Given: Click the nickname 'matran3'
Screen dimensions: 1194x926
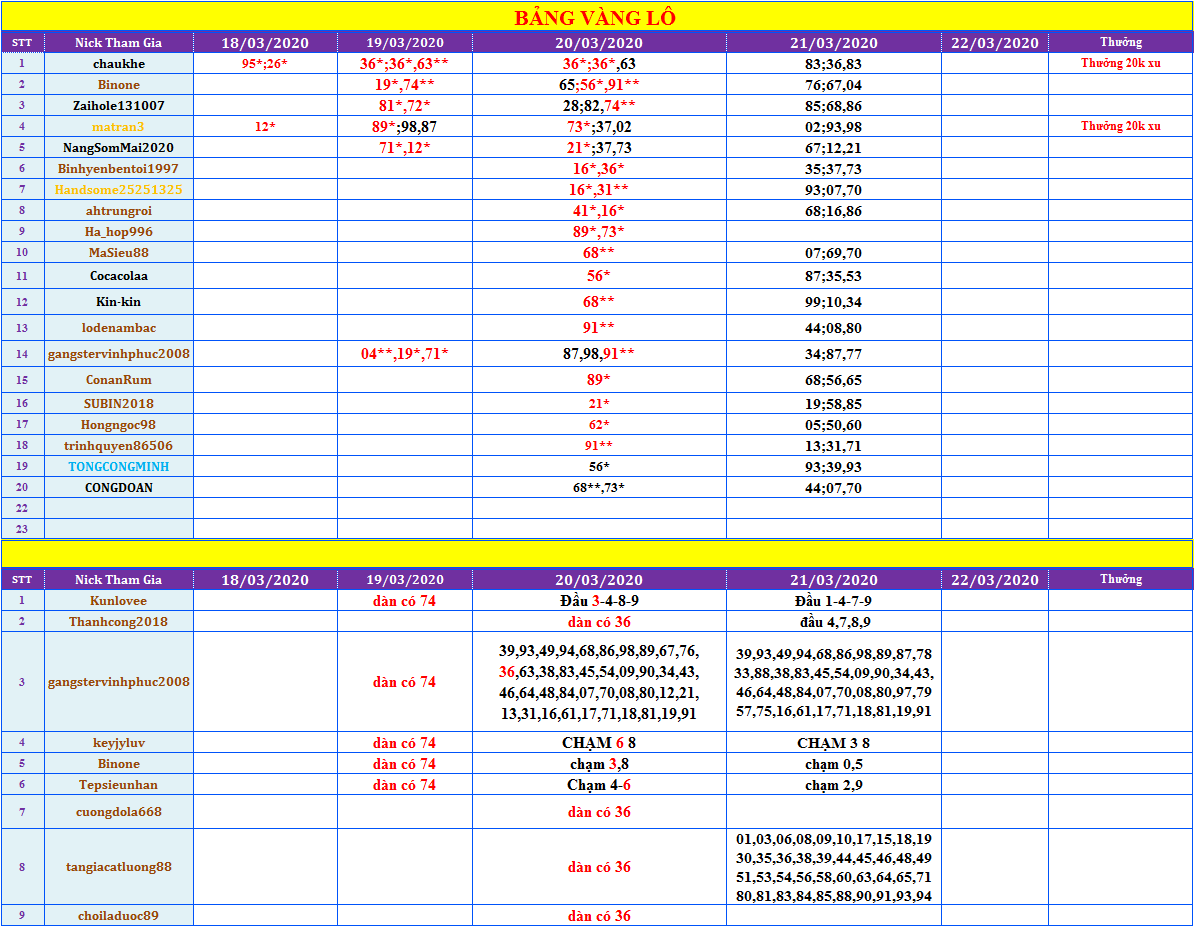Looking at the screenshot, I should click(118, 126).
